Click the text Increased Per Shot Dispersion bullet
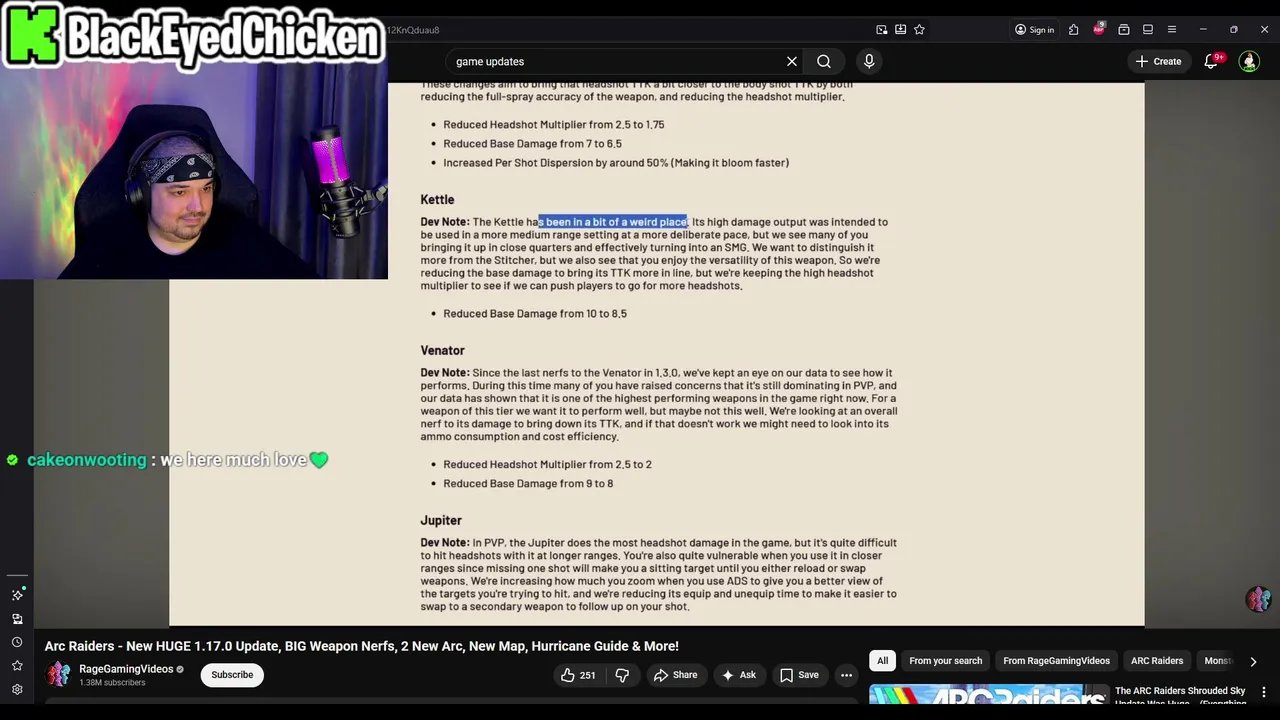This screenshot has height=720, width=1280. tap(616, 163)
